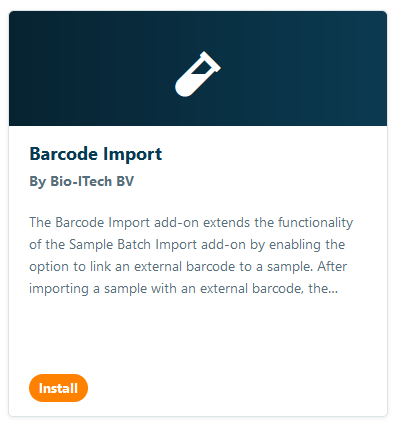Click the white Install label on the orange pill
This screenshot has width=398, height=423.
pyautogui.click(x=58, y=388)
